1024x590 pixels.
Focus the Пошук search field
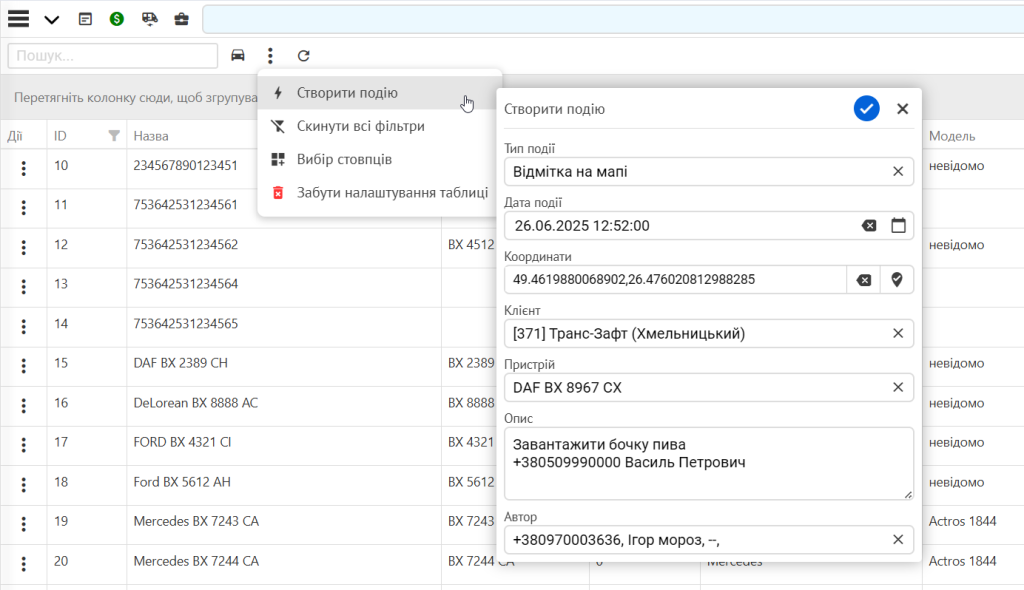point(112,56)
